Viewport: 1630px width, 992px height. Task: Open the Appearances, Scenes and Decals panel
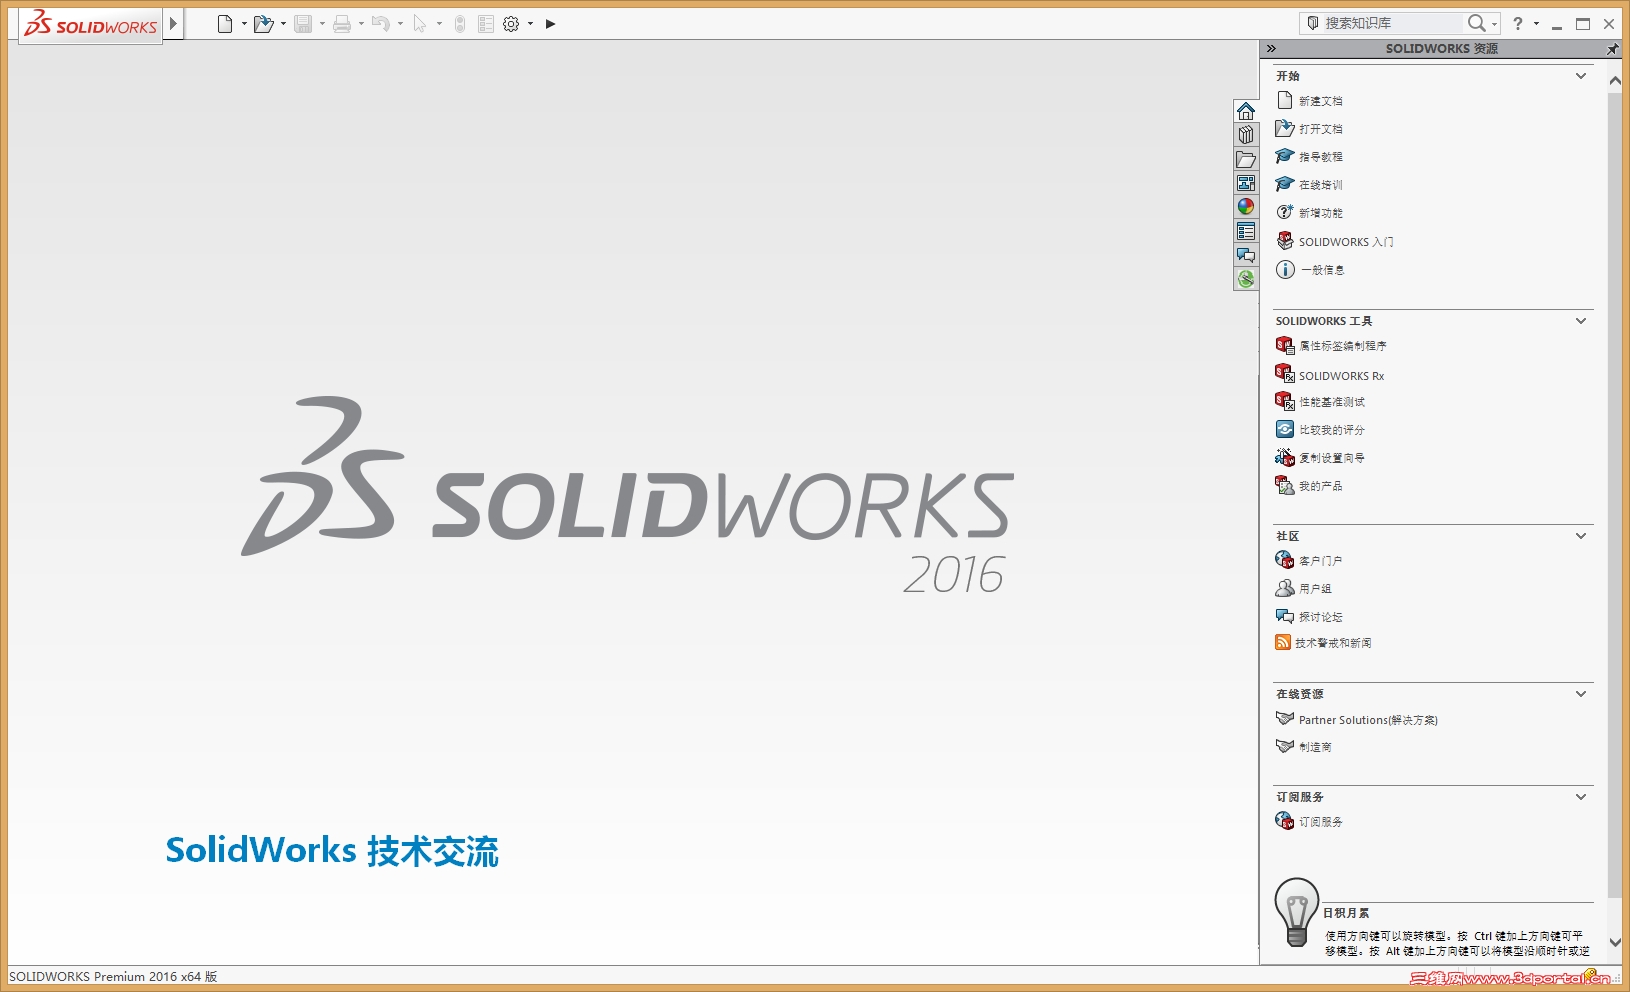(x=1246, y=206)
